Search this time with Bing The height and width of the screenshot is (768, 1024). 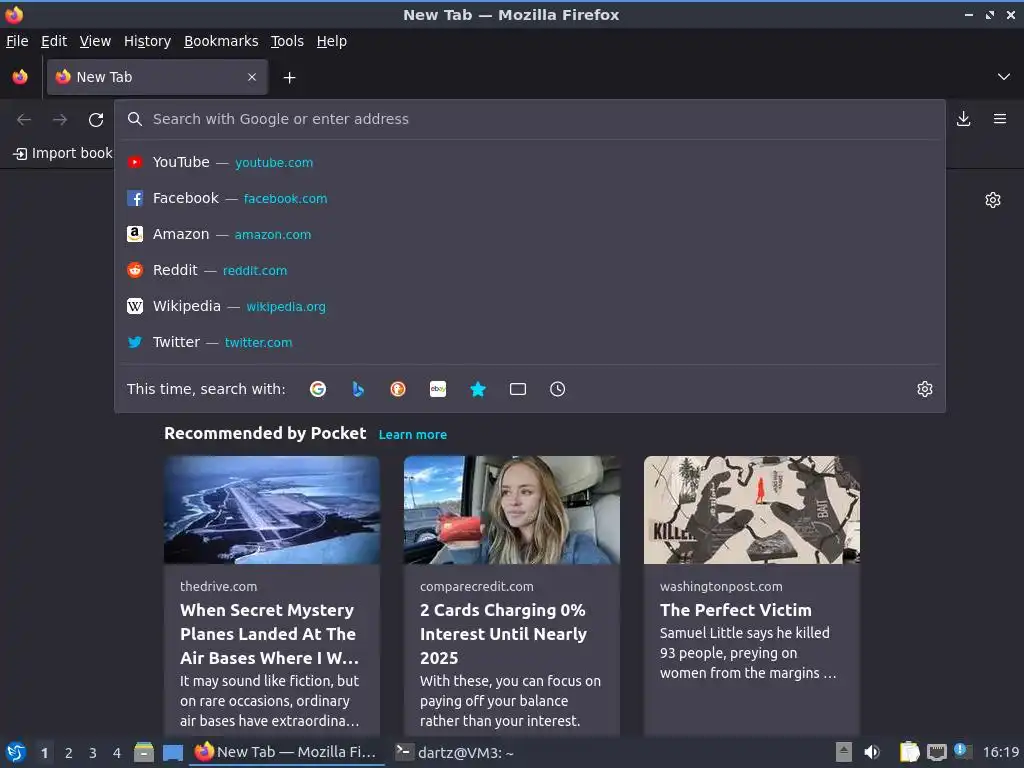pyautogui.click(x=358, y=389)
